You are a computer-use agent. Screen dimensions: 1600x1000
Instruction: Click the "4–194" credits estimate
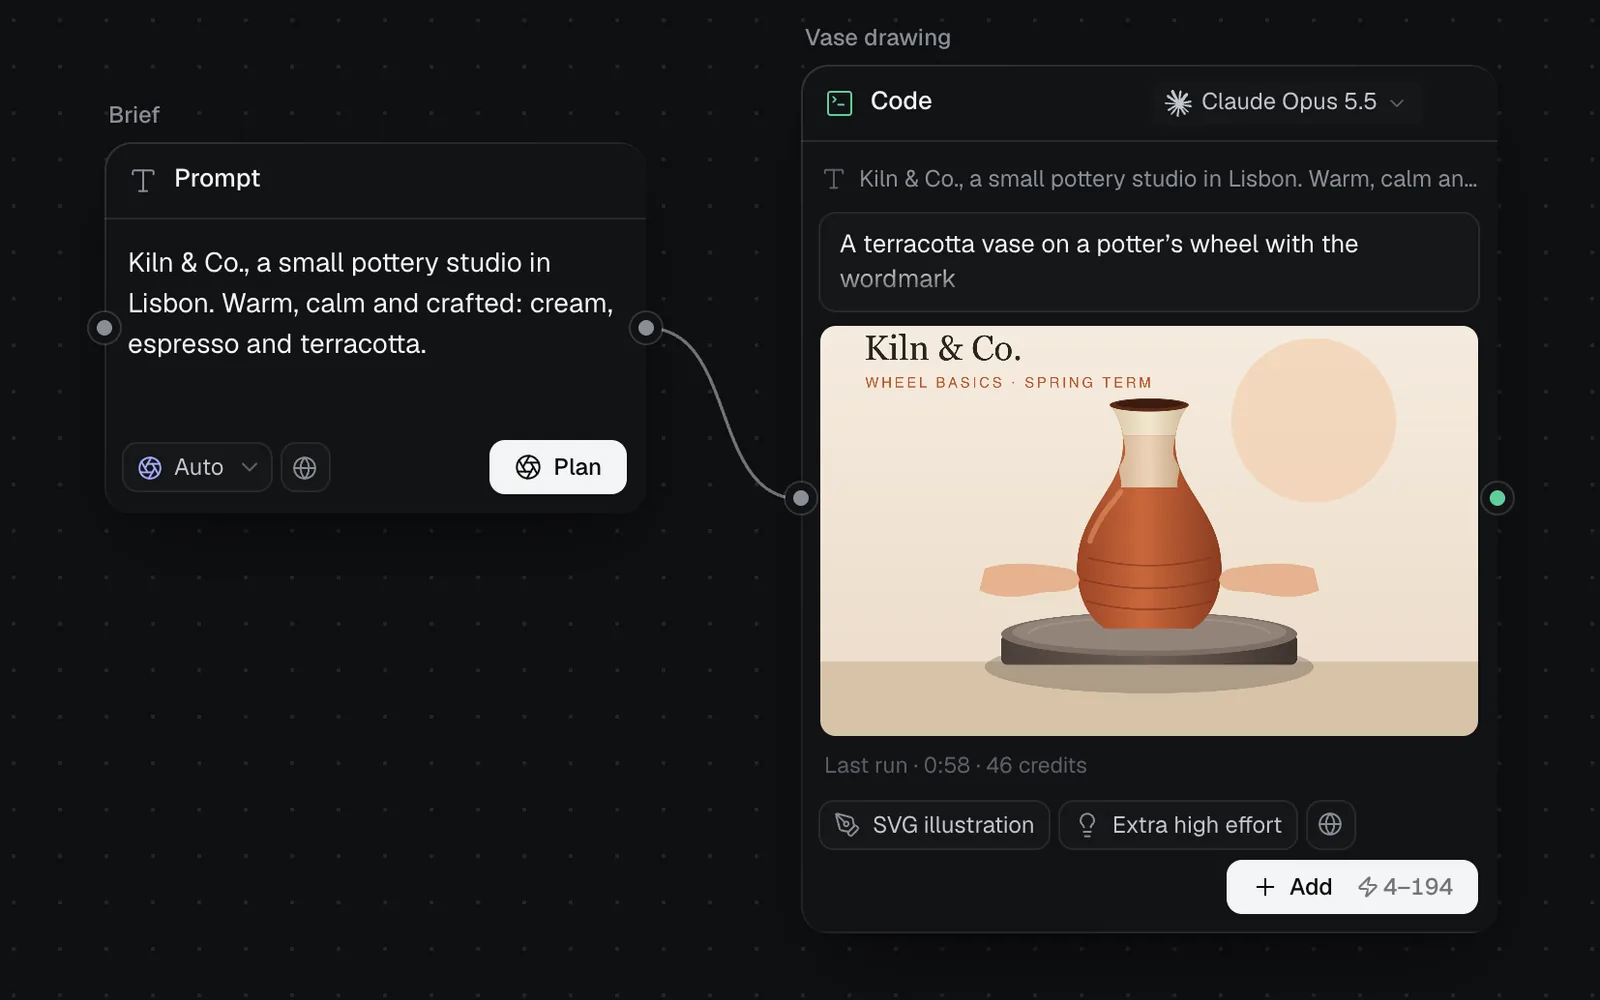click(1418, 887)
